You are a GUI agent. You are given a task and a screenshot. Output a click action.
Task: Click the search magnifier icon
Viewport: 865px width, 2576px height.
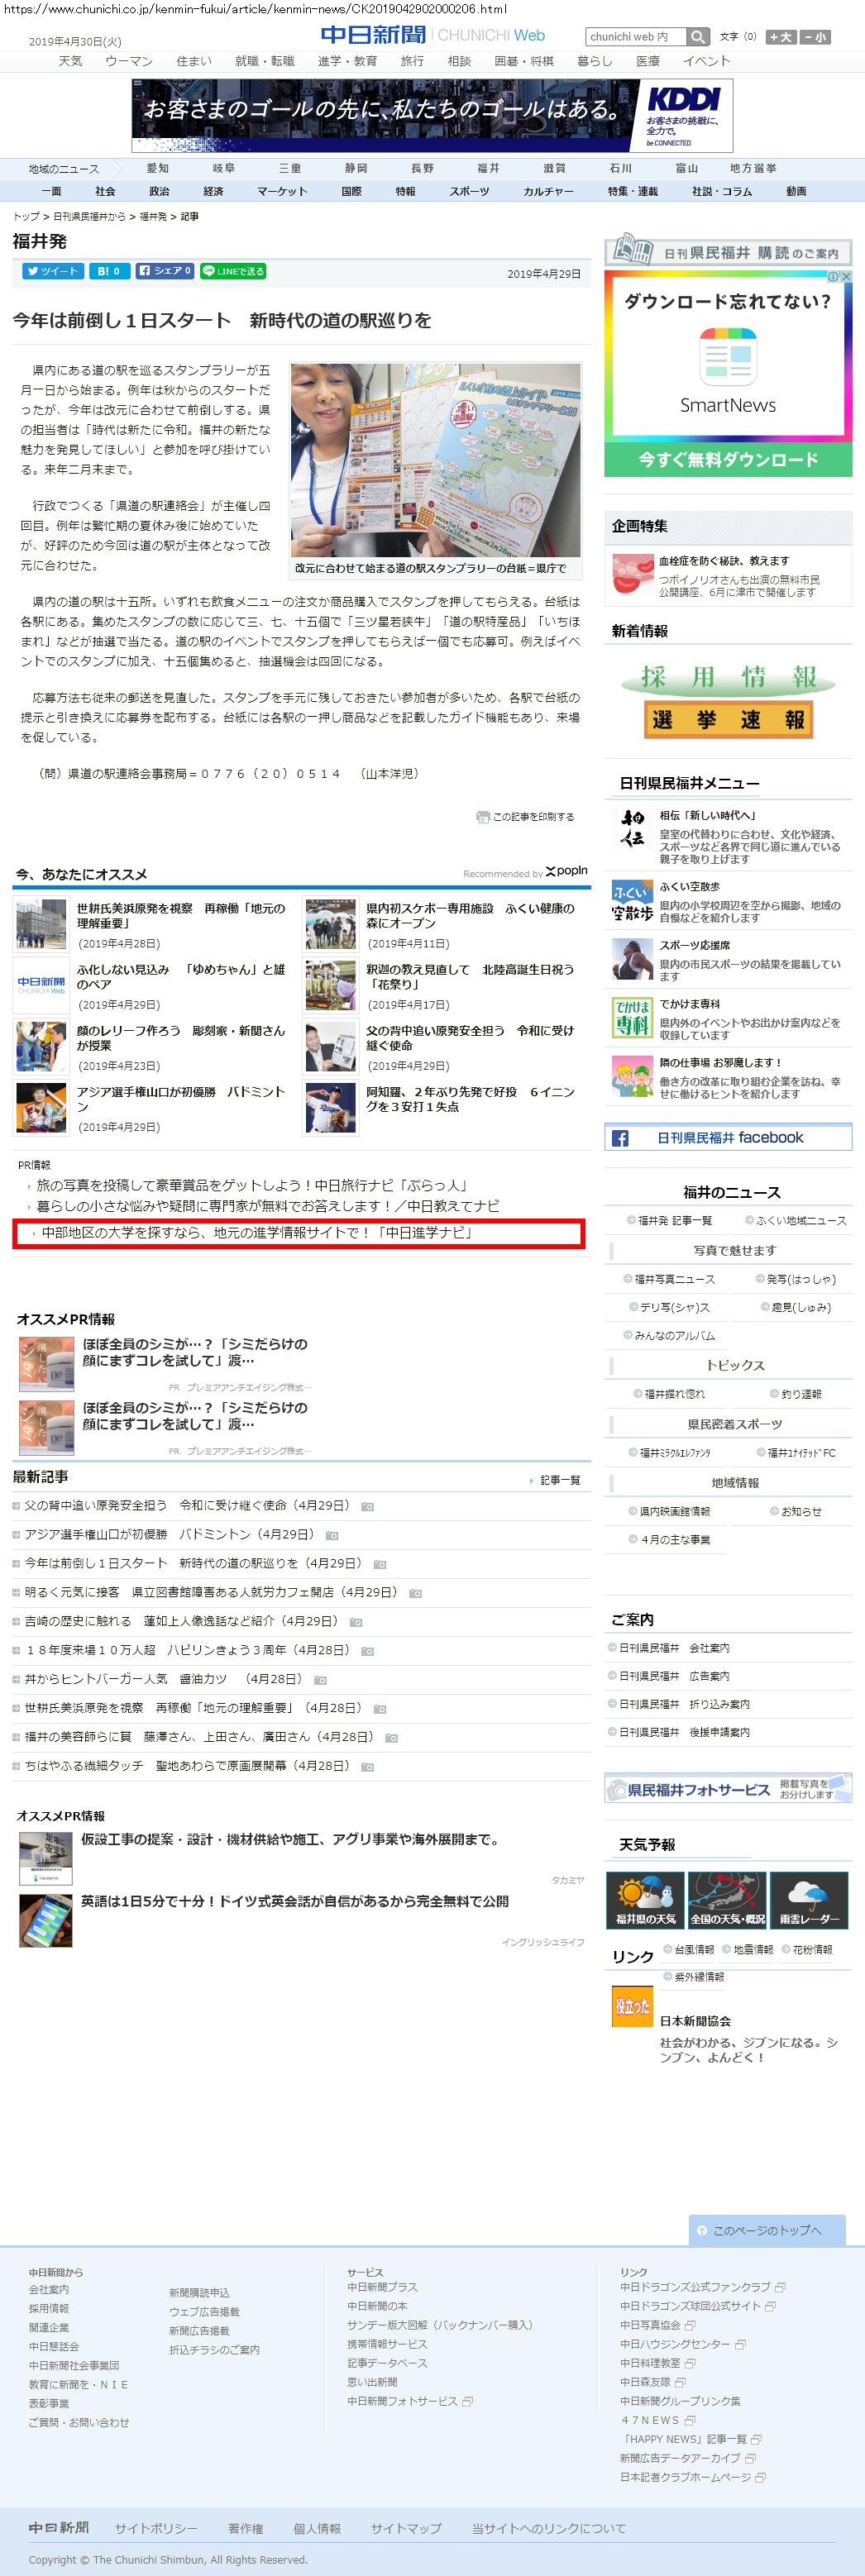[698, 37]
